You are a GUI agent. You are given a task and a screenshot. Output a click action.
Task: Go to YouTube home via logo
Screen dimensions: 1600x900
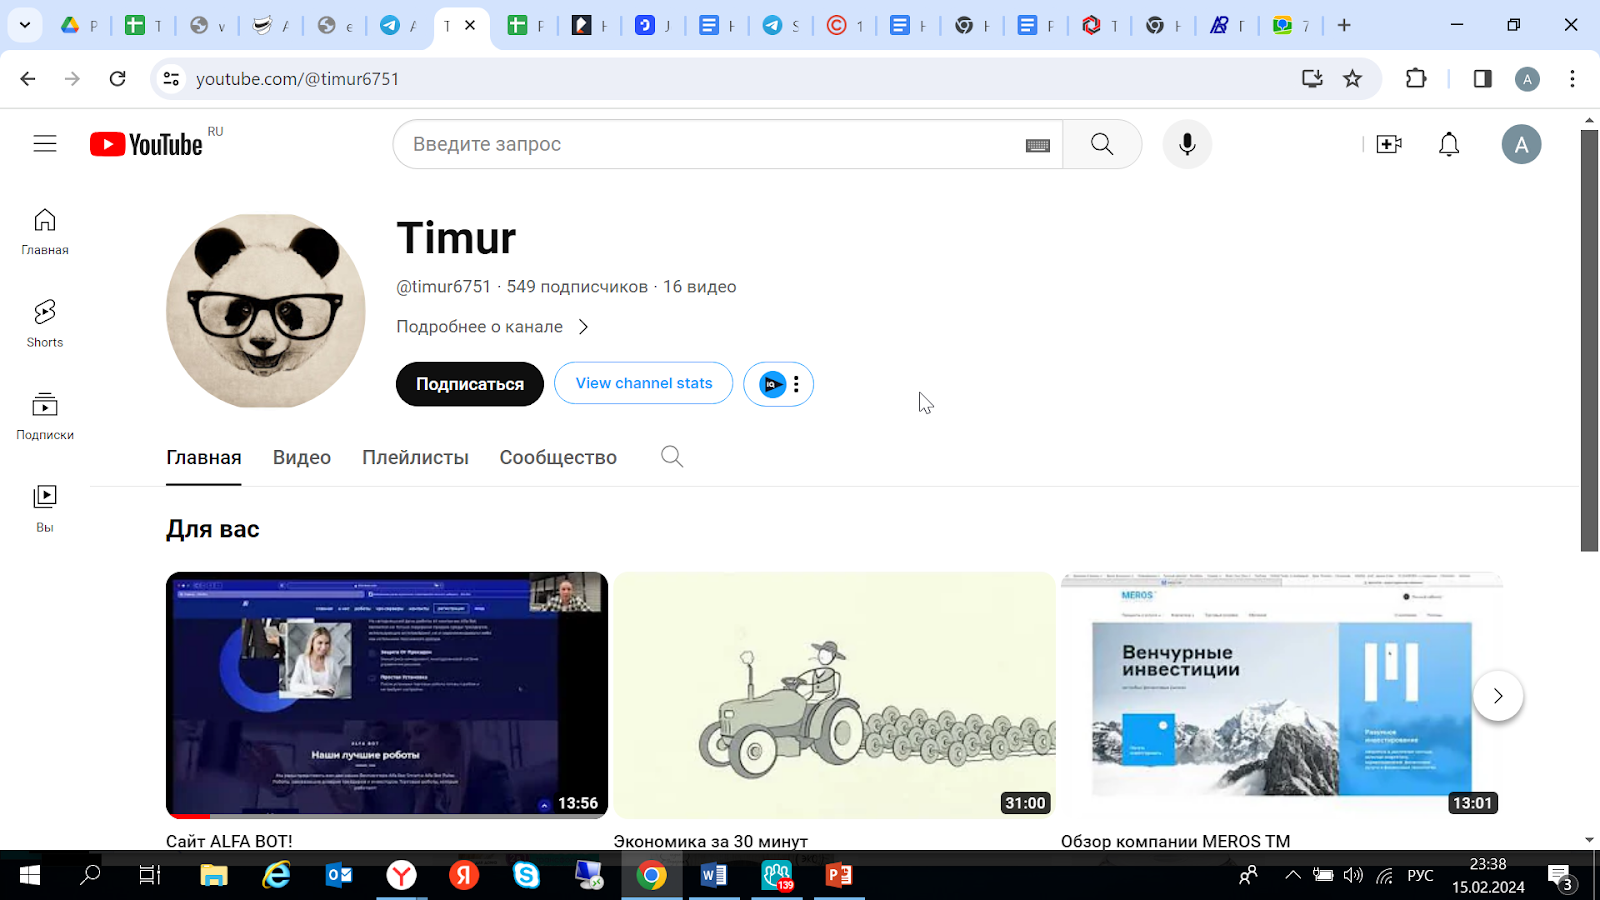pos(146,145)
